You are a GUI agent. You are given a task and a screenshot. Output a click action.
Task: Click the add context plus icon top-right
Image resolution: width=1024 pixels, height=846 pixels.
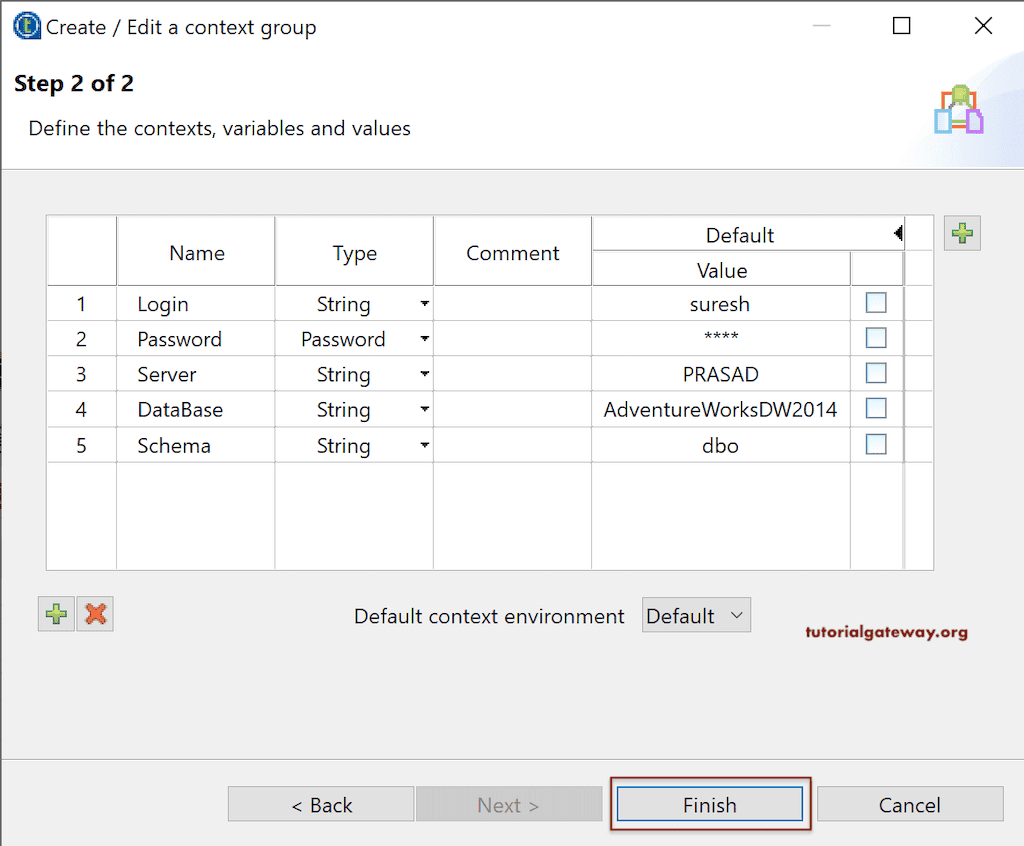(x=962, y=233)
